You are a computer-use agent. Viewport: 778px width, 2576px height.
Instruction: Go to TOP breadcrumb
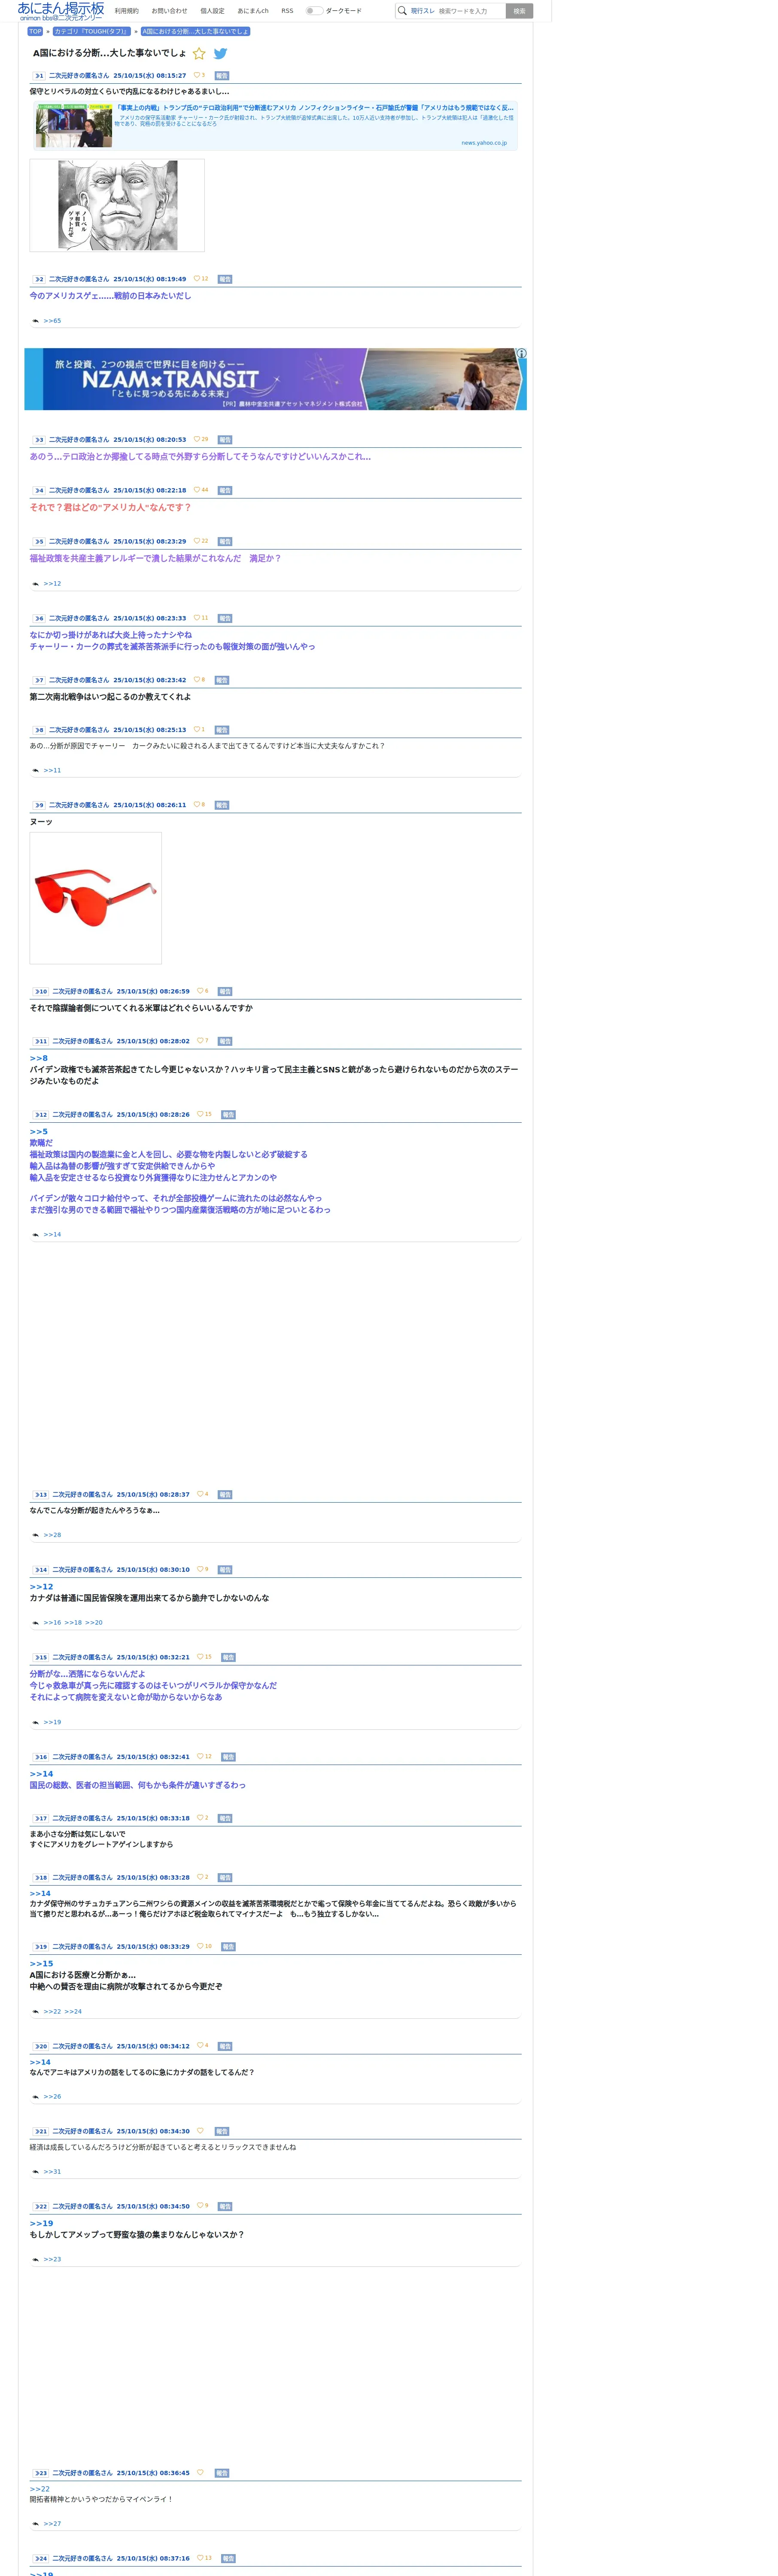(35, 31)
